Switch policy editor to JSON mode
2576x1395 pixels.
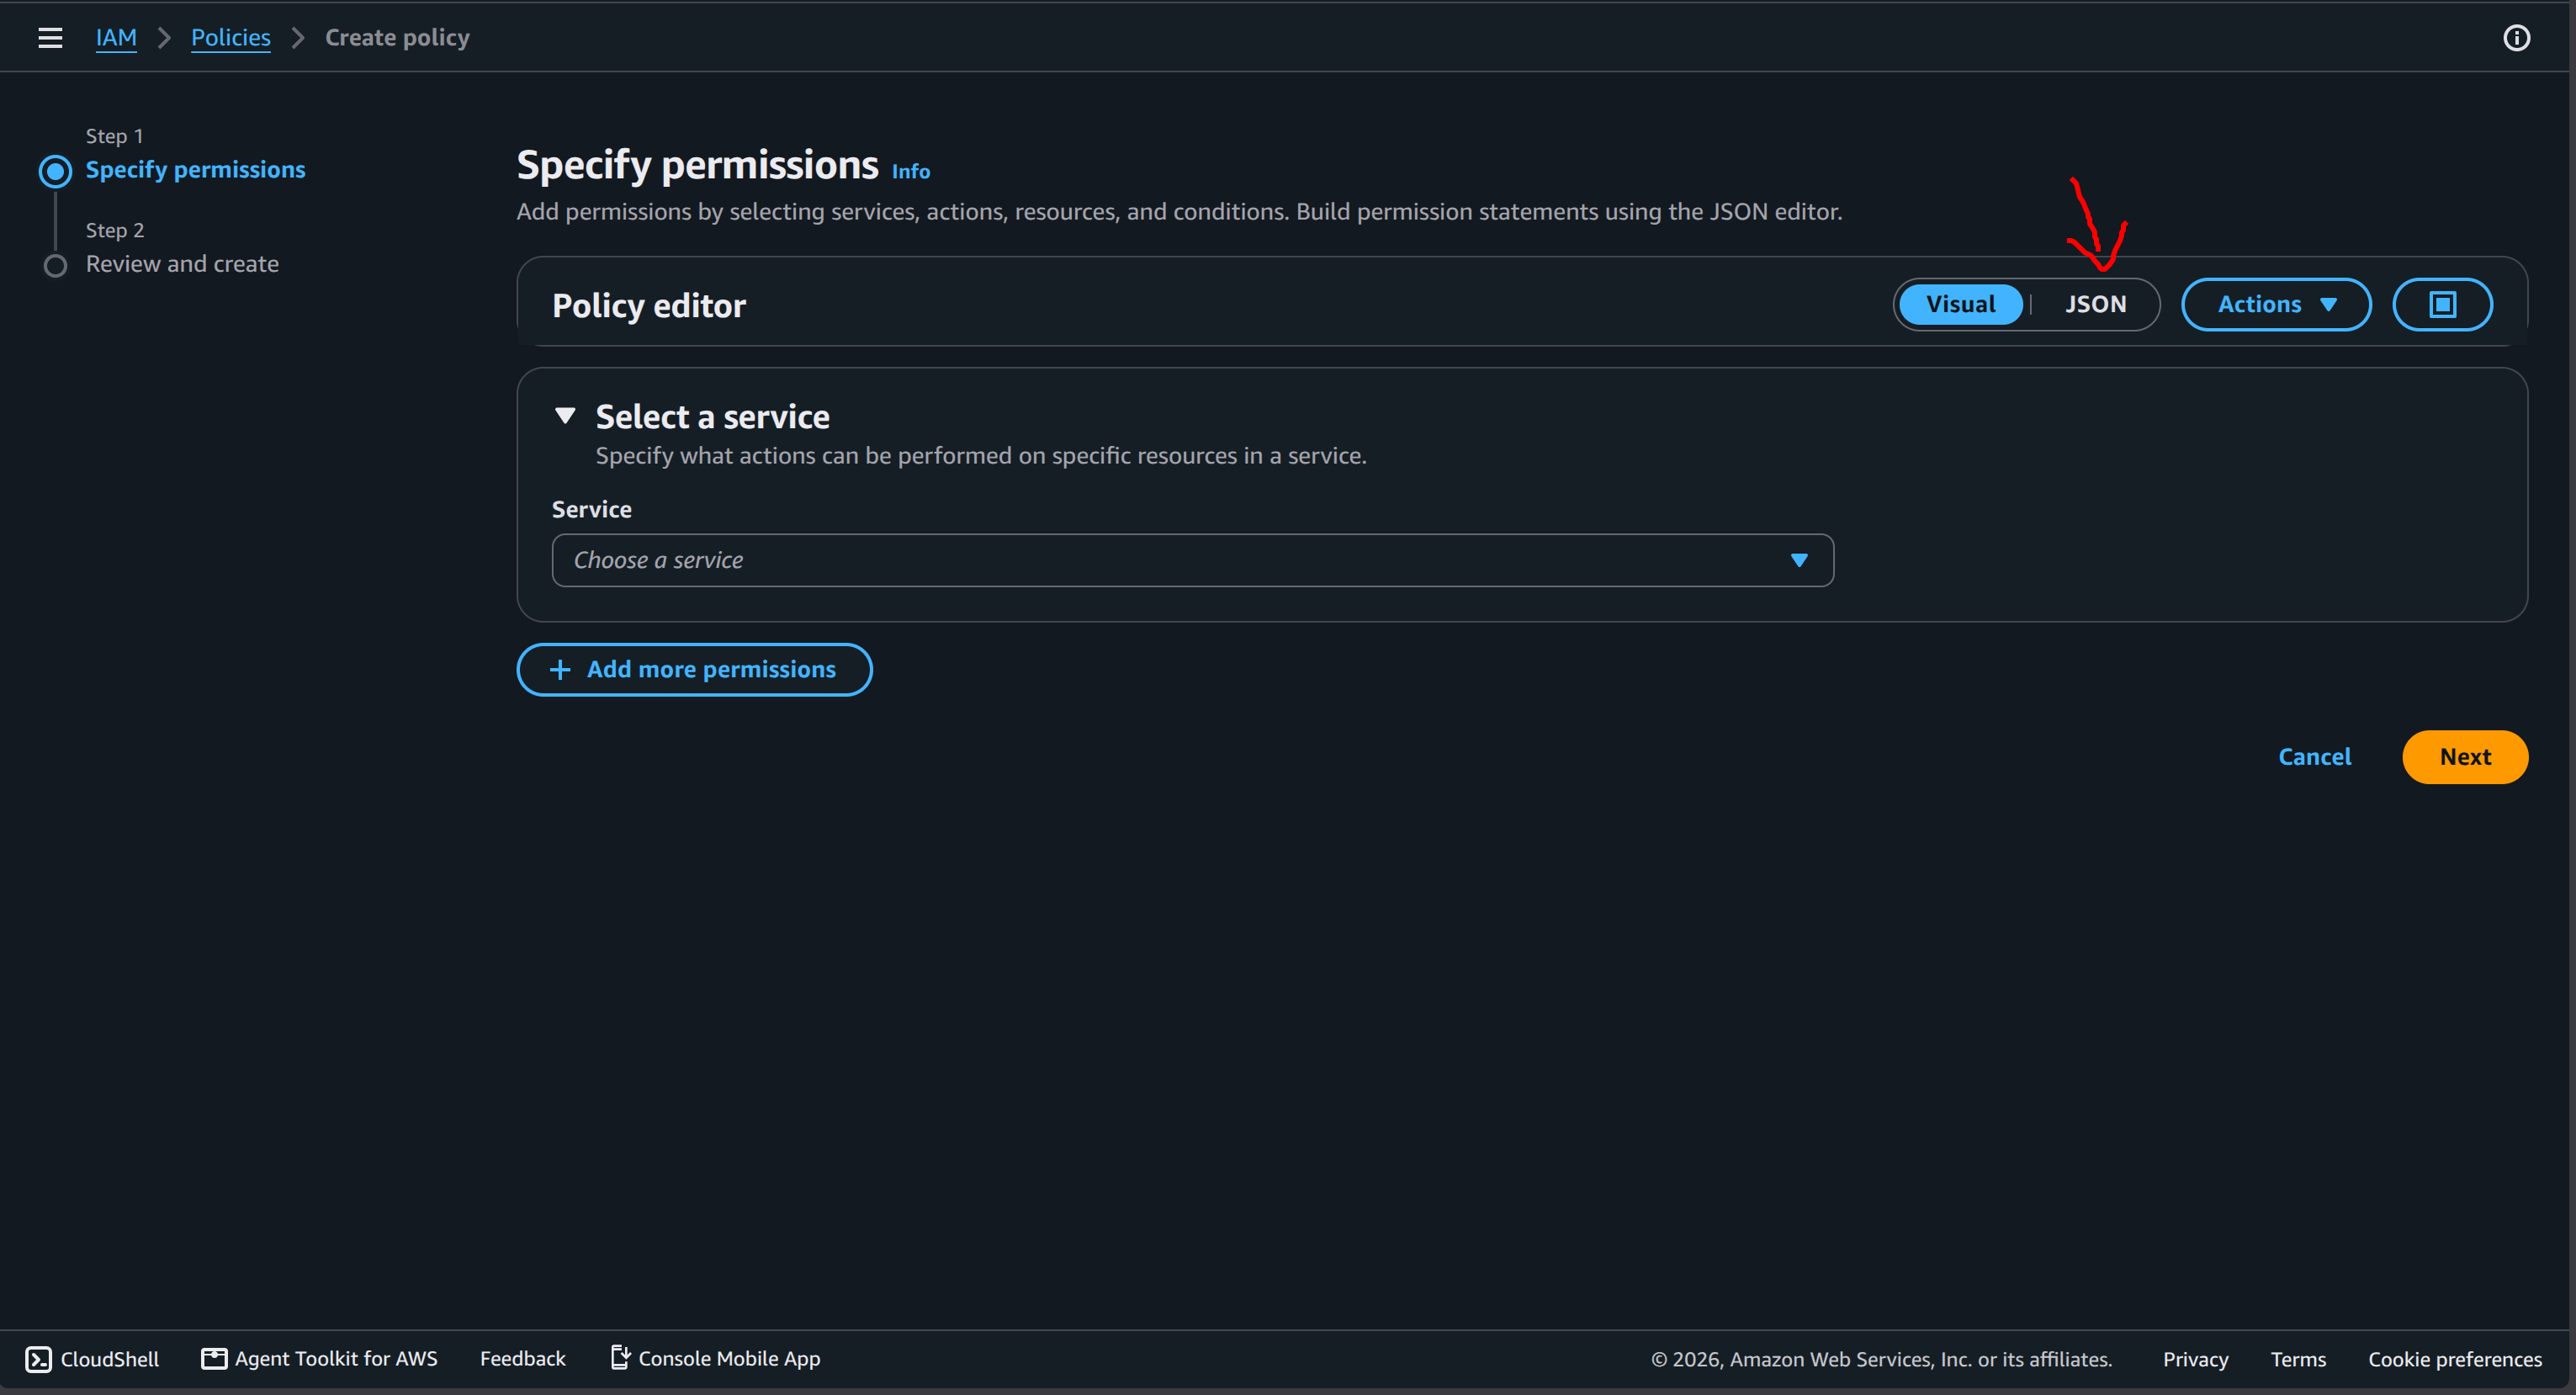pyautogui.click(x=2095, y=304)
